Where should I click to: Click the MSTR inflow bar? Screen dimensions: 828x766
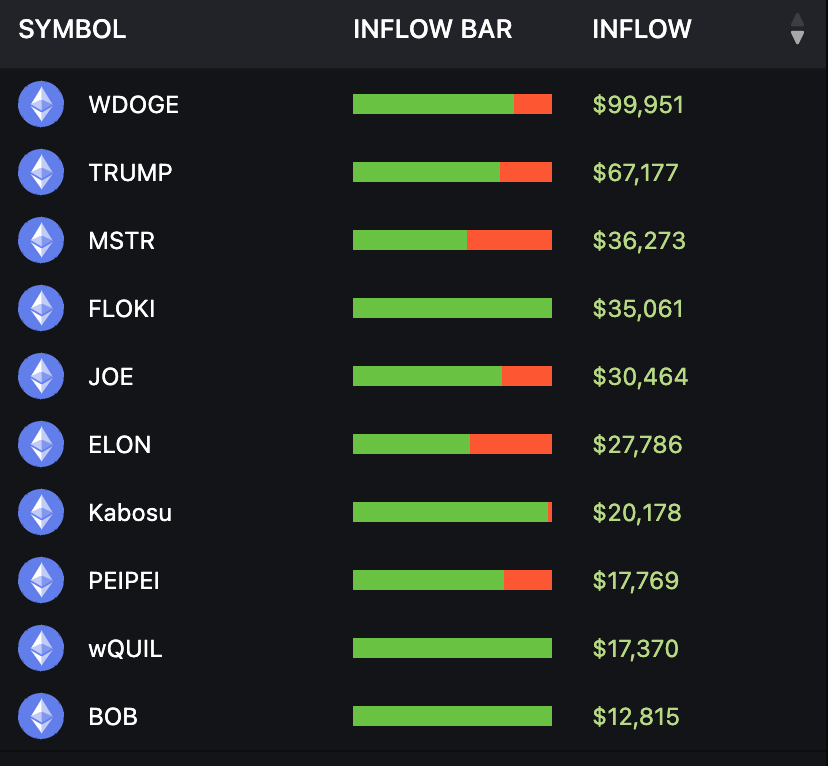(x=453, y=240)
